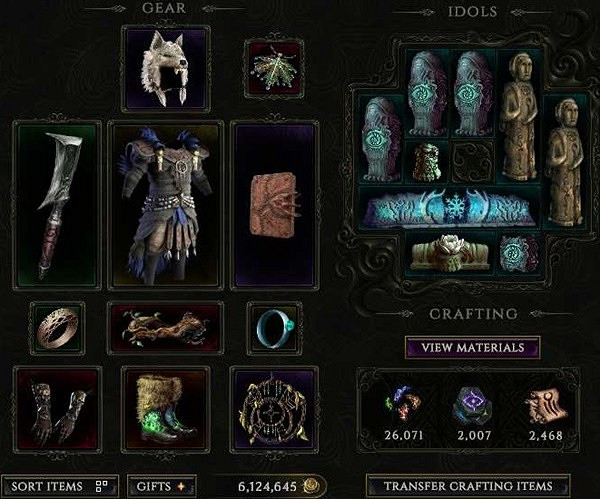Select the leather tome off-hand slot
Image resolution: width=600 pixels, height=499 pixels.
click(x=275, y=205)
